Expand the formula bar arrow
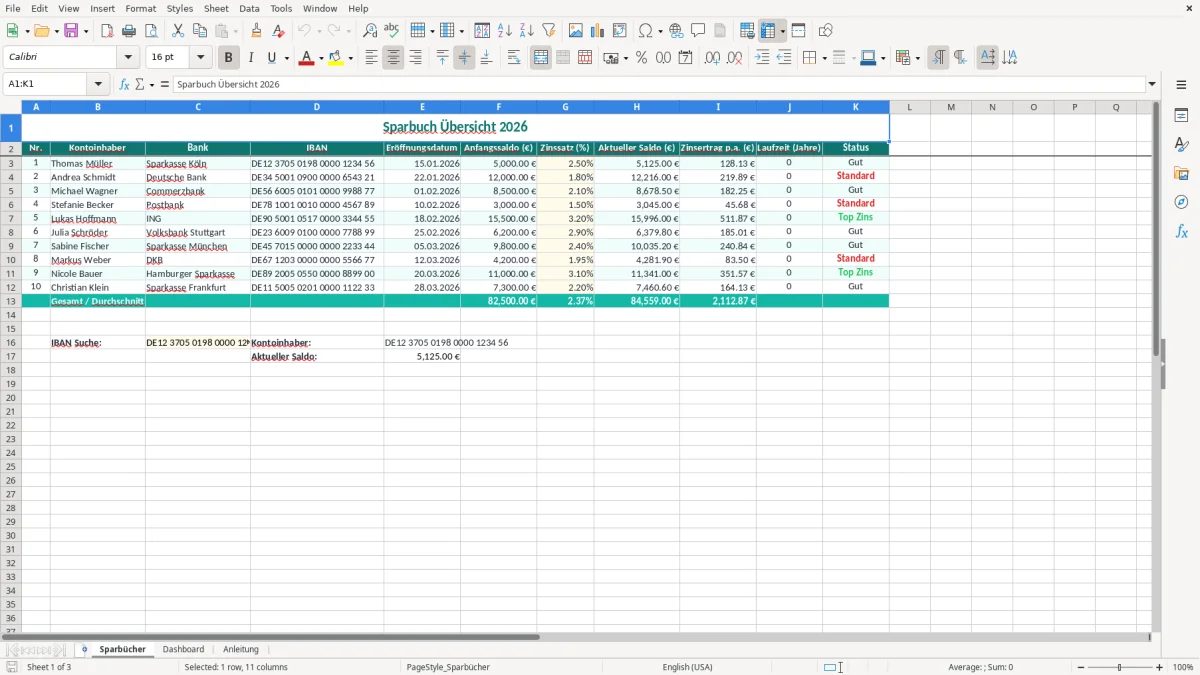 1152,84
